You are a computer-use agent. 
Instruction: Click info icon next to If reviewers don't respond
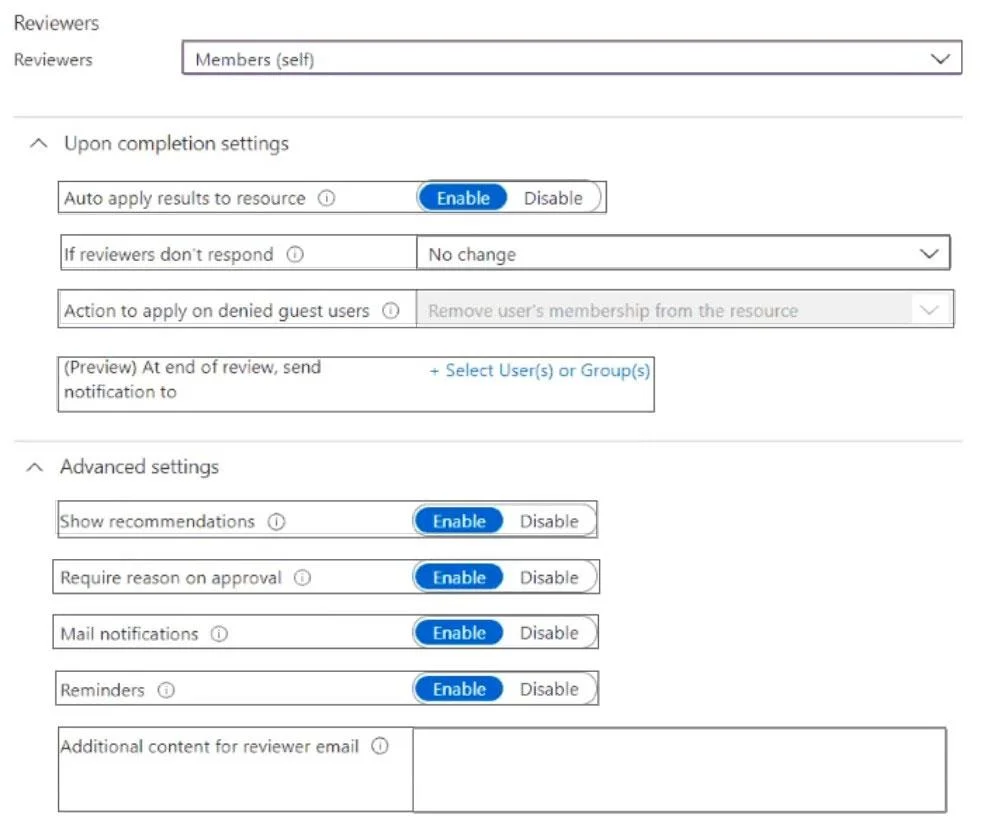(x=295, y=254)
